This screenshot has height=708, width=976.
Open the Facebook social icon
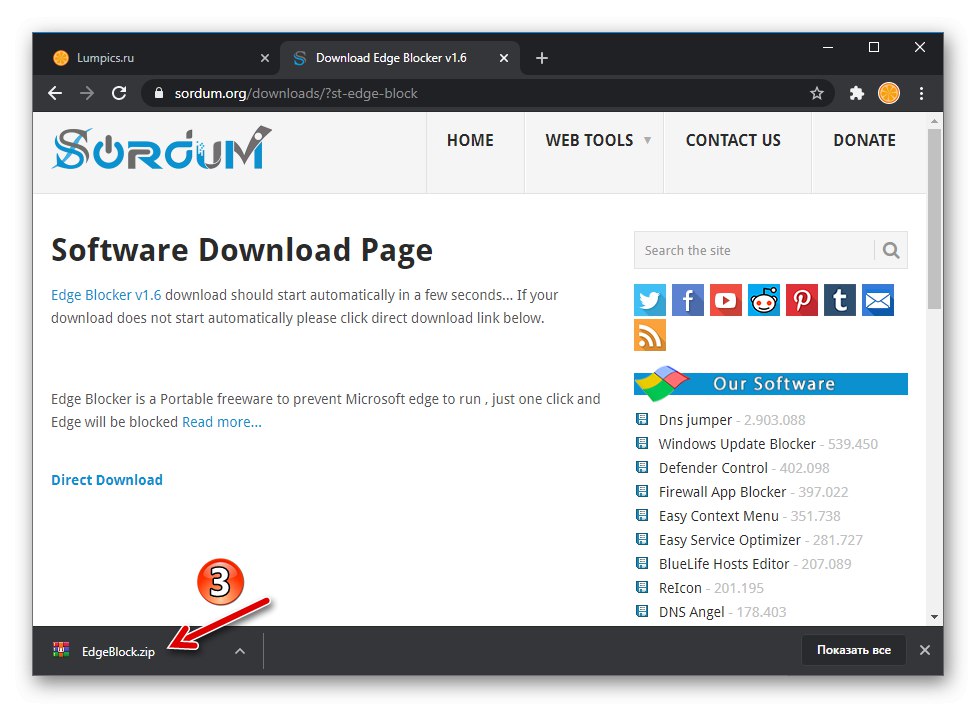coord(688,300)
